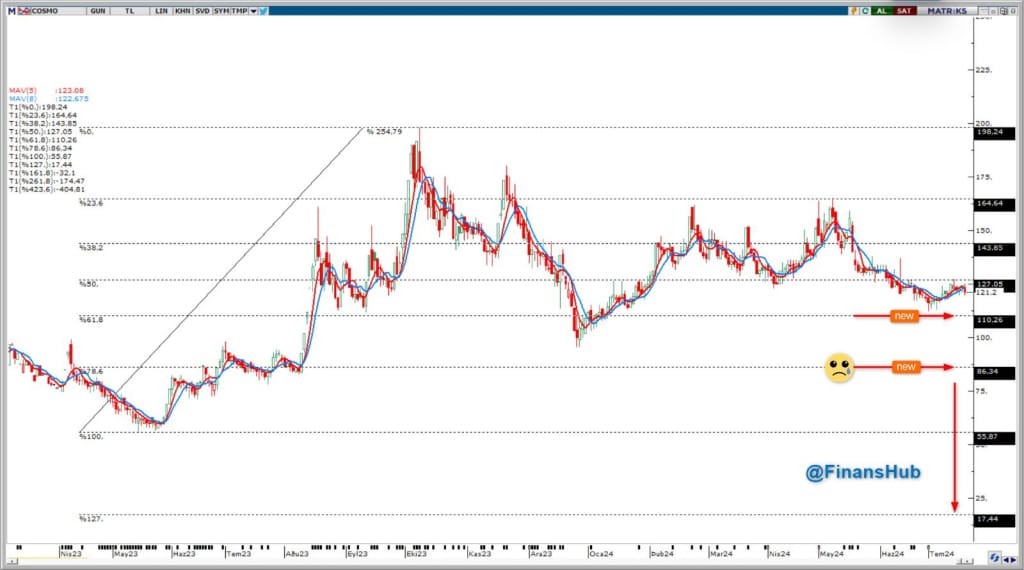This screenshot has width=1024, height=570.
Task: Click the 17,44 price tag on axis
Action: tap(995, 520)
